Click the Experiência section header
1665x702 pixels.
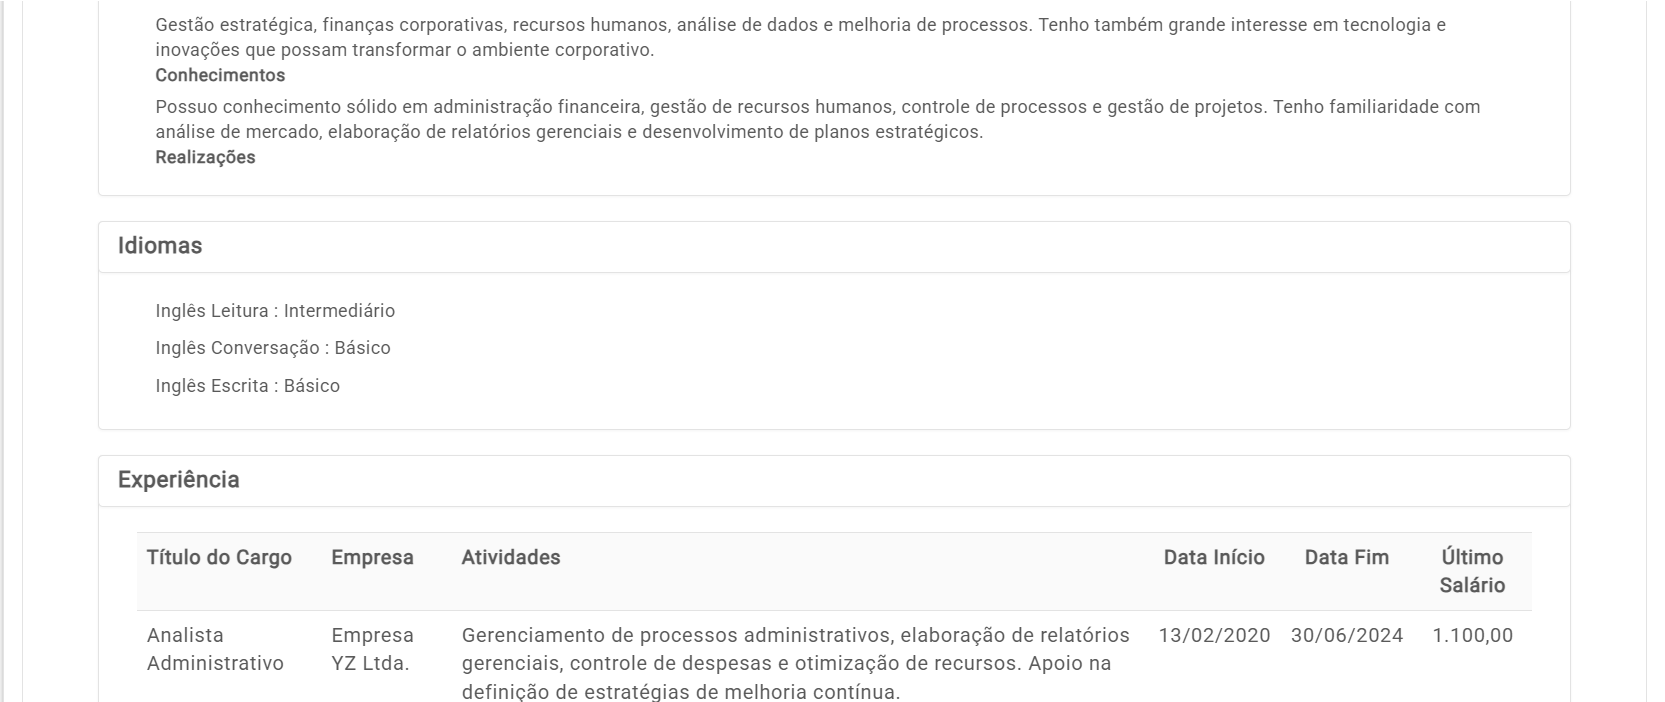click(x=179, y=480)
